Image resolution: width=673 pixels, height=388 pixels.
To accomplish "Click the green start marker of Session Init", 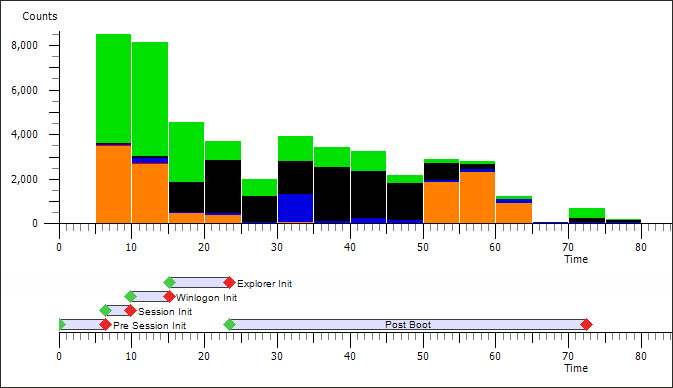I will coord(106,310).
